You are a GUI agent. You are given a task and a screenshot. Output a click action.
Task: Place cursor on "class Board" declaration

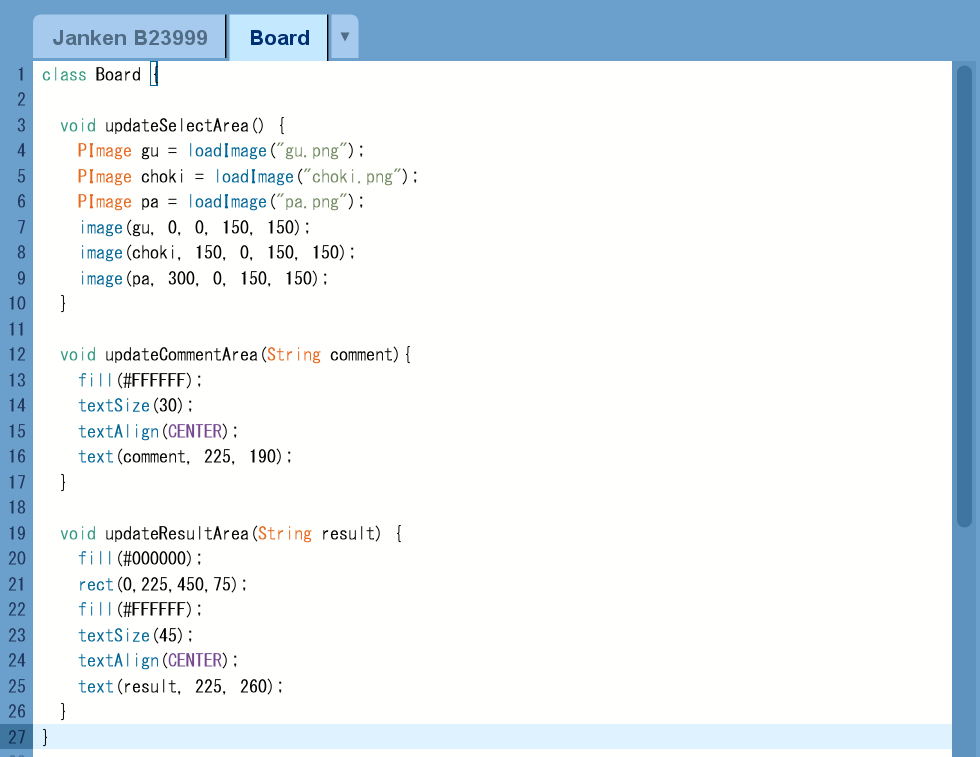click(92, 75)
